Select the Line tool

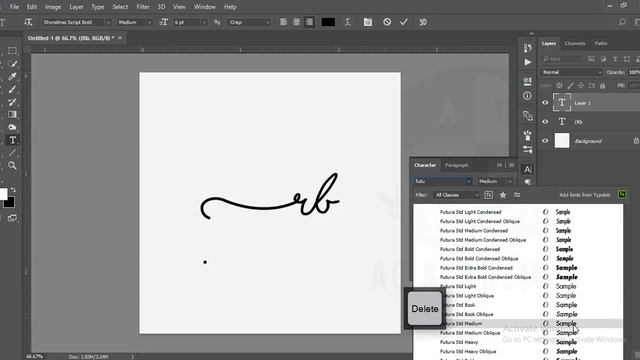(x=12, y=153)
